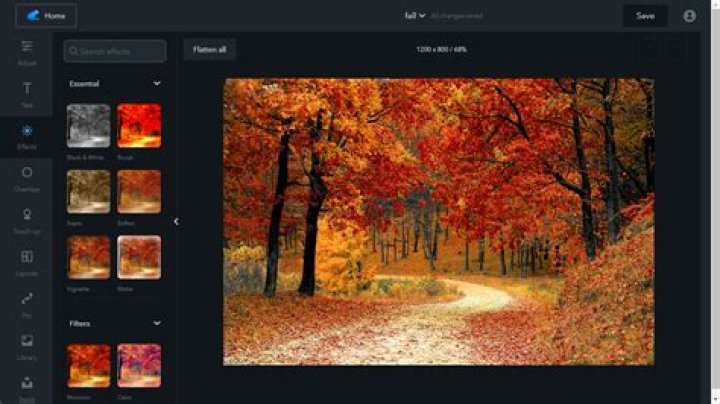The height and width of the screenshot is (404, 720).
Task: Open the Adjust panel in sidebar
Action: tap(26, 51)
